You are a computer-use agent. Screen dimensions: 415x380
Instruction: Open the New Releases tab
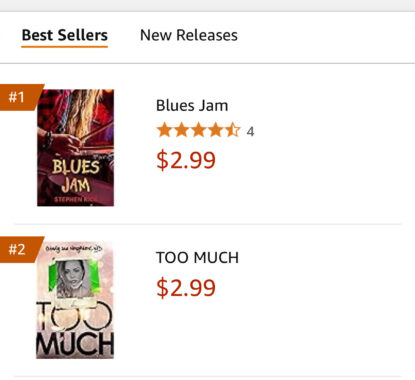click(x=189, y=35)
